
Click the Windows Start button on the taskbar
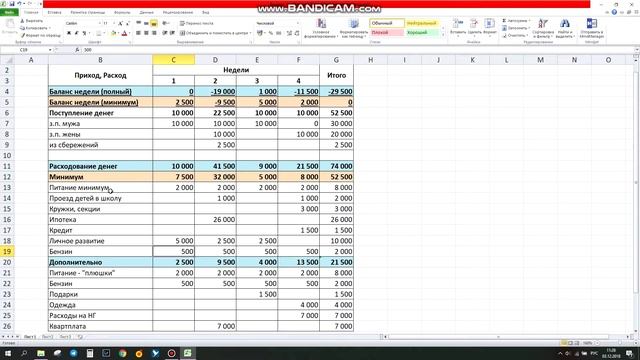(x=8, y=353)
